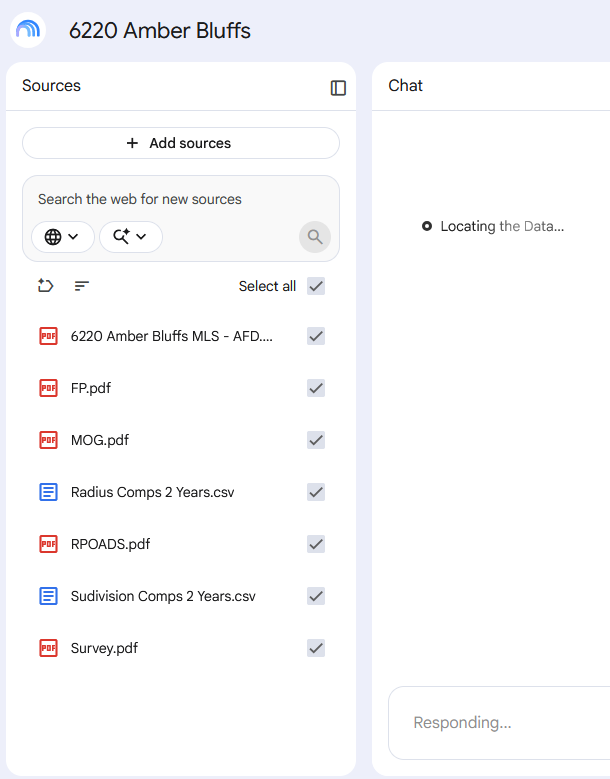Collapse the Sources panel with sidebar icon

point(338,88)
